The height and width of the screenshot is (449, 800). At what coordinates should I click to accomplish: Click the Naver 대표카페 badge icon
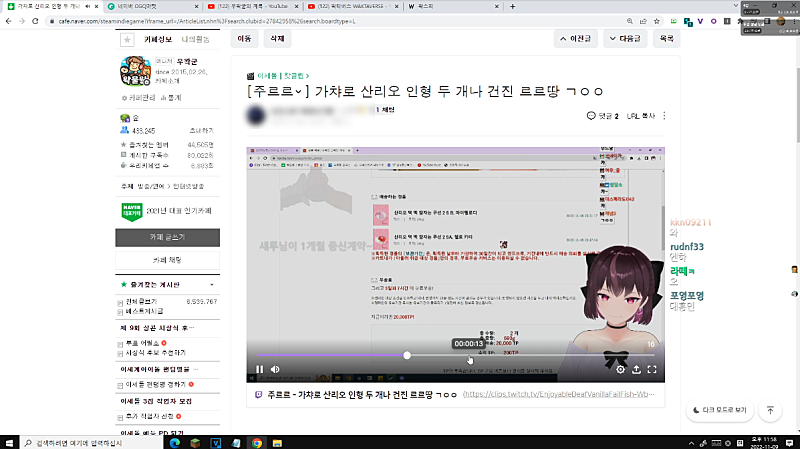click(x=132, y=211)
